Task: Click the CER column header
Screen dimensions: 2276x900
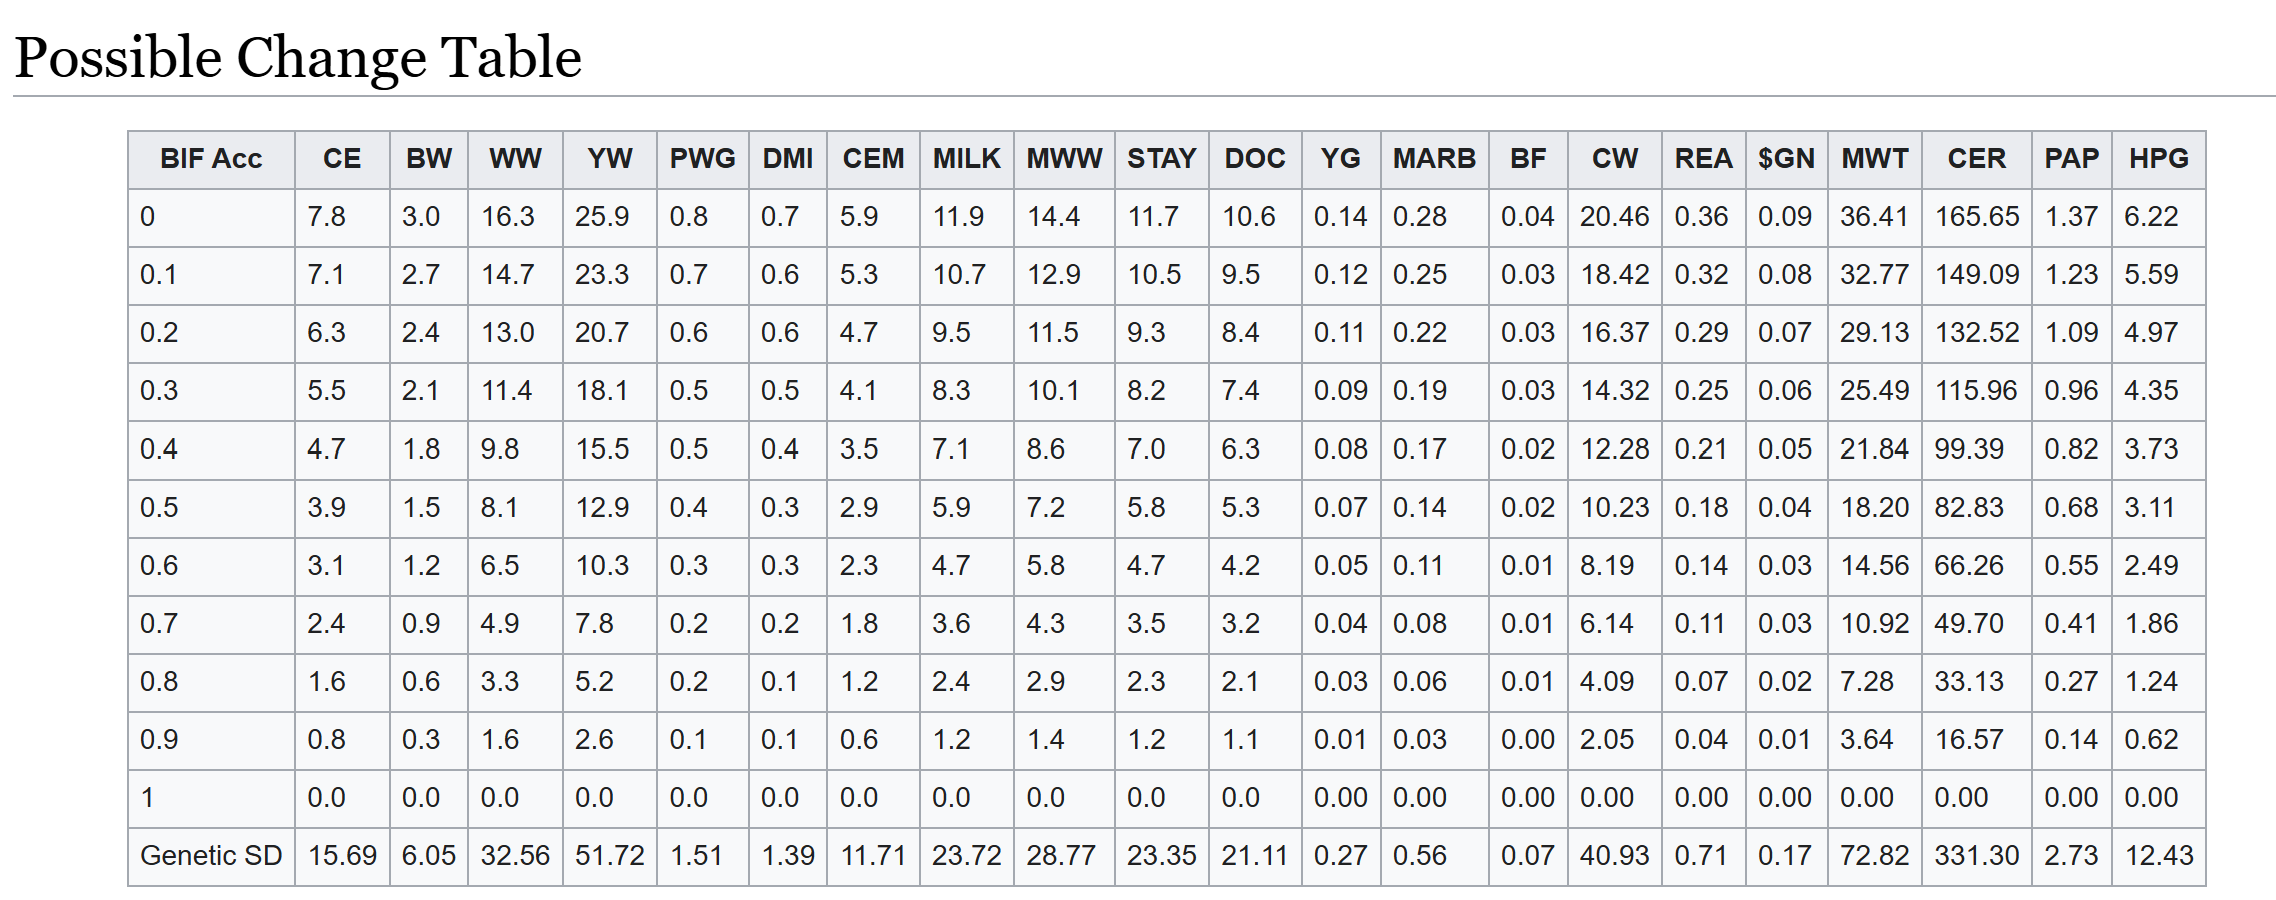Action: [x=1976, y=159]
